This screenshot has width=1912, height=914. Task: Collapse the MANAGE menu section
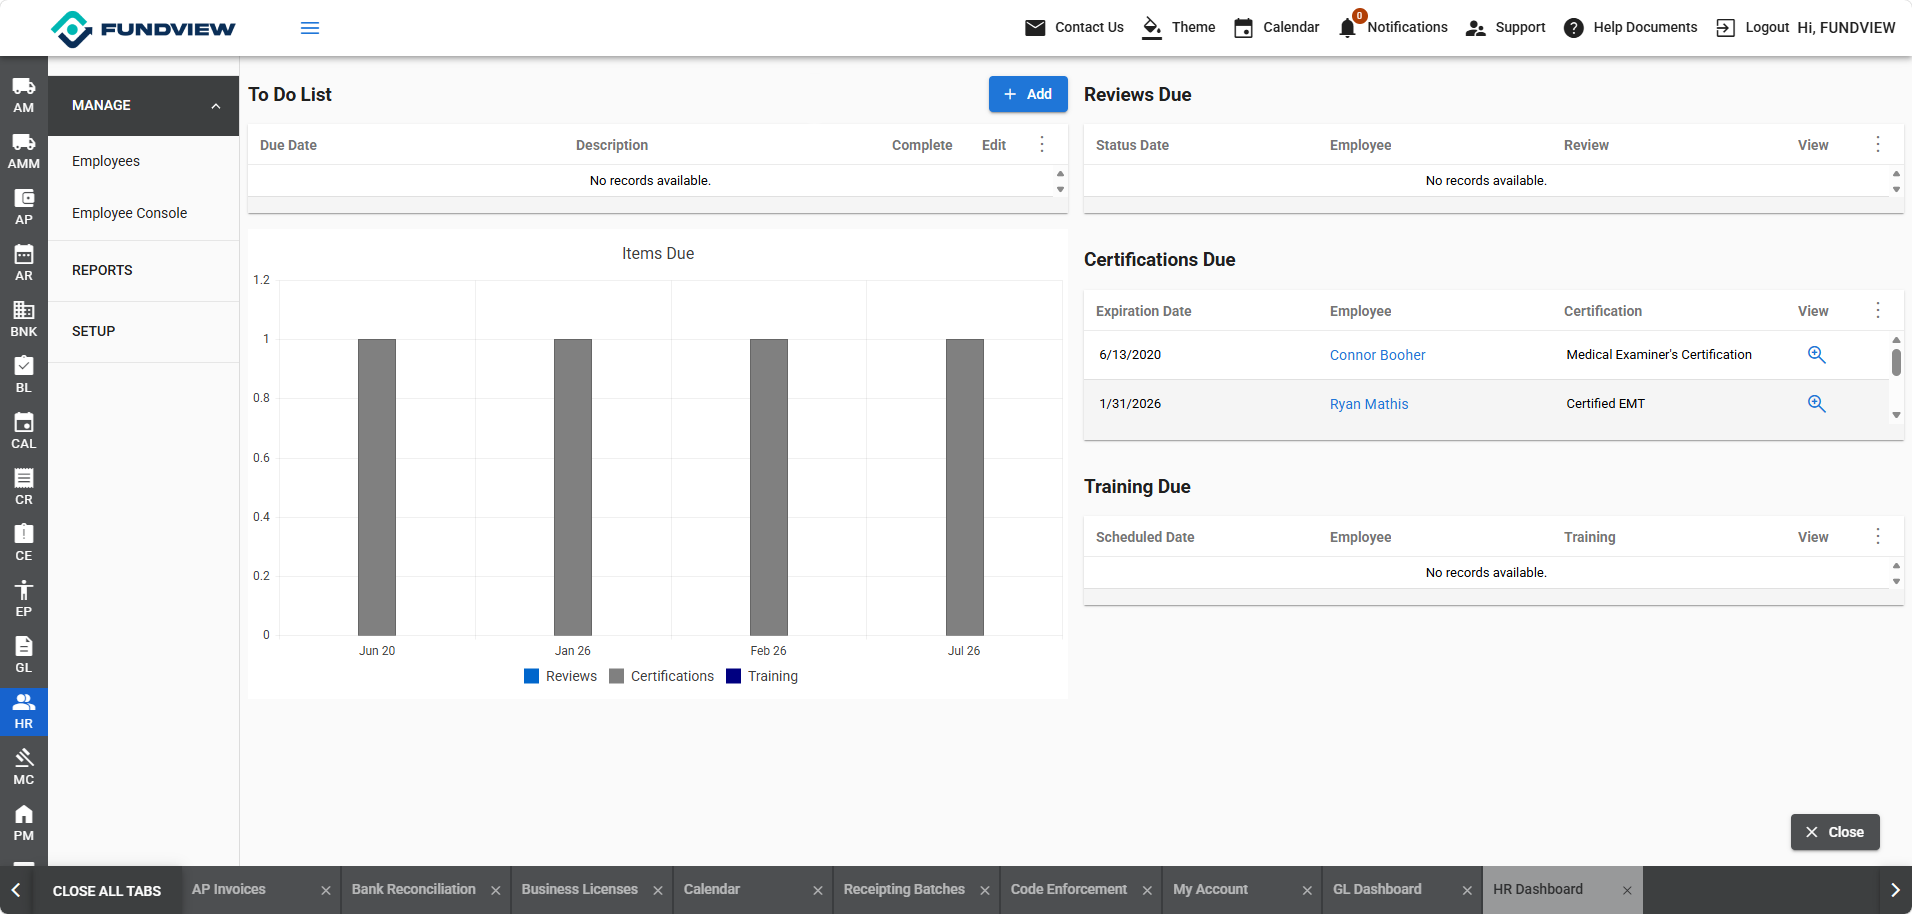(143, 105)
